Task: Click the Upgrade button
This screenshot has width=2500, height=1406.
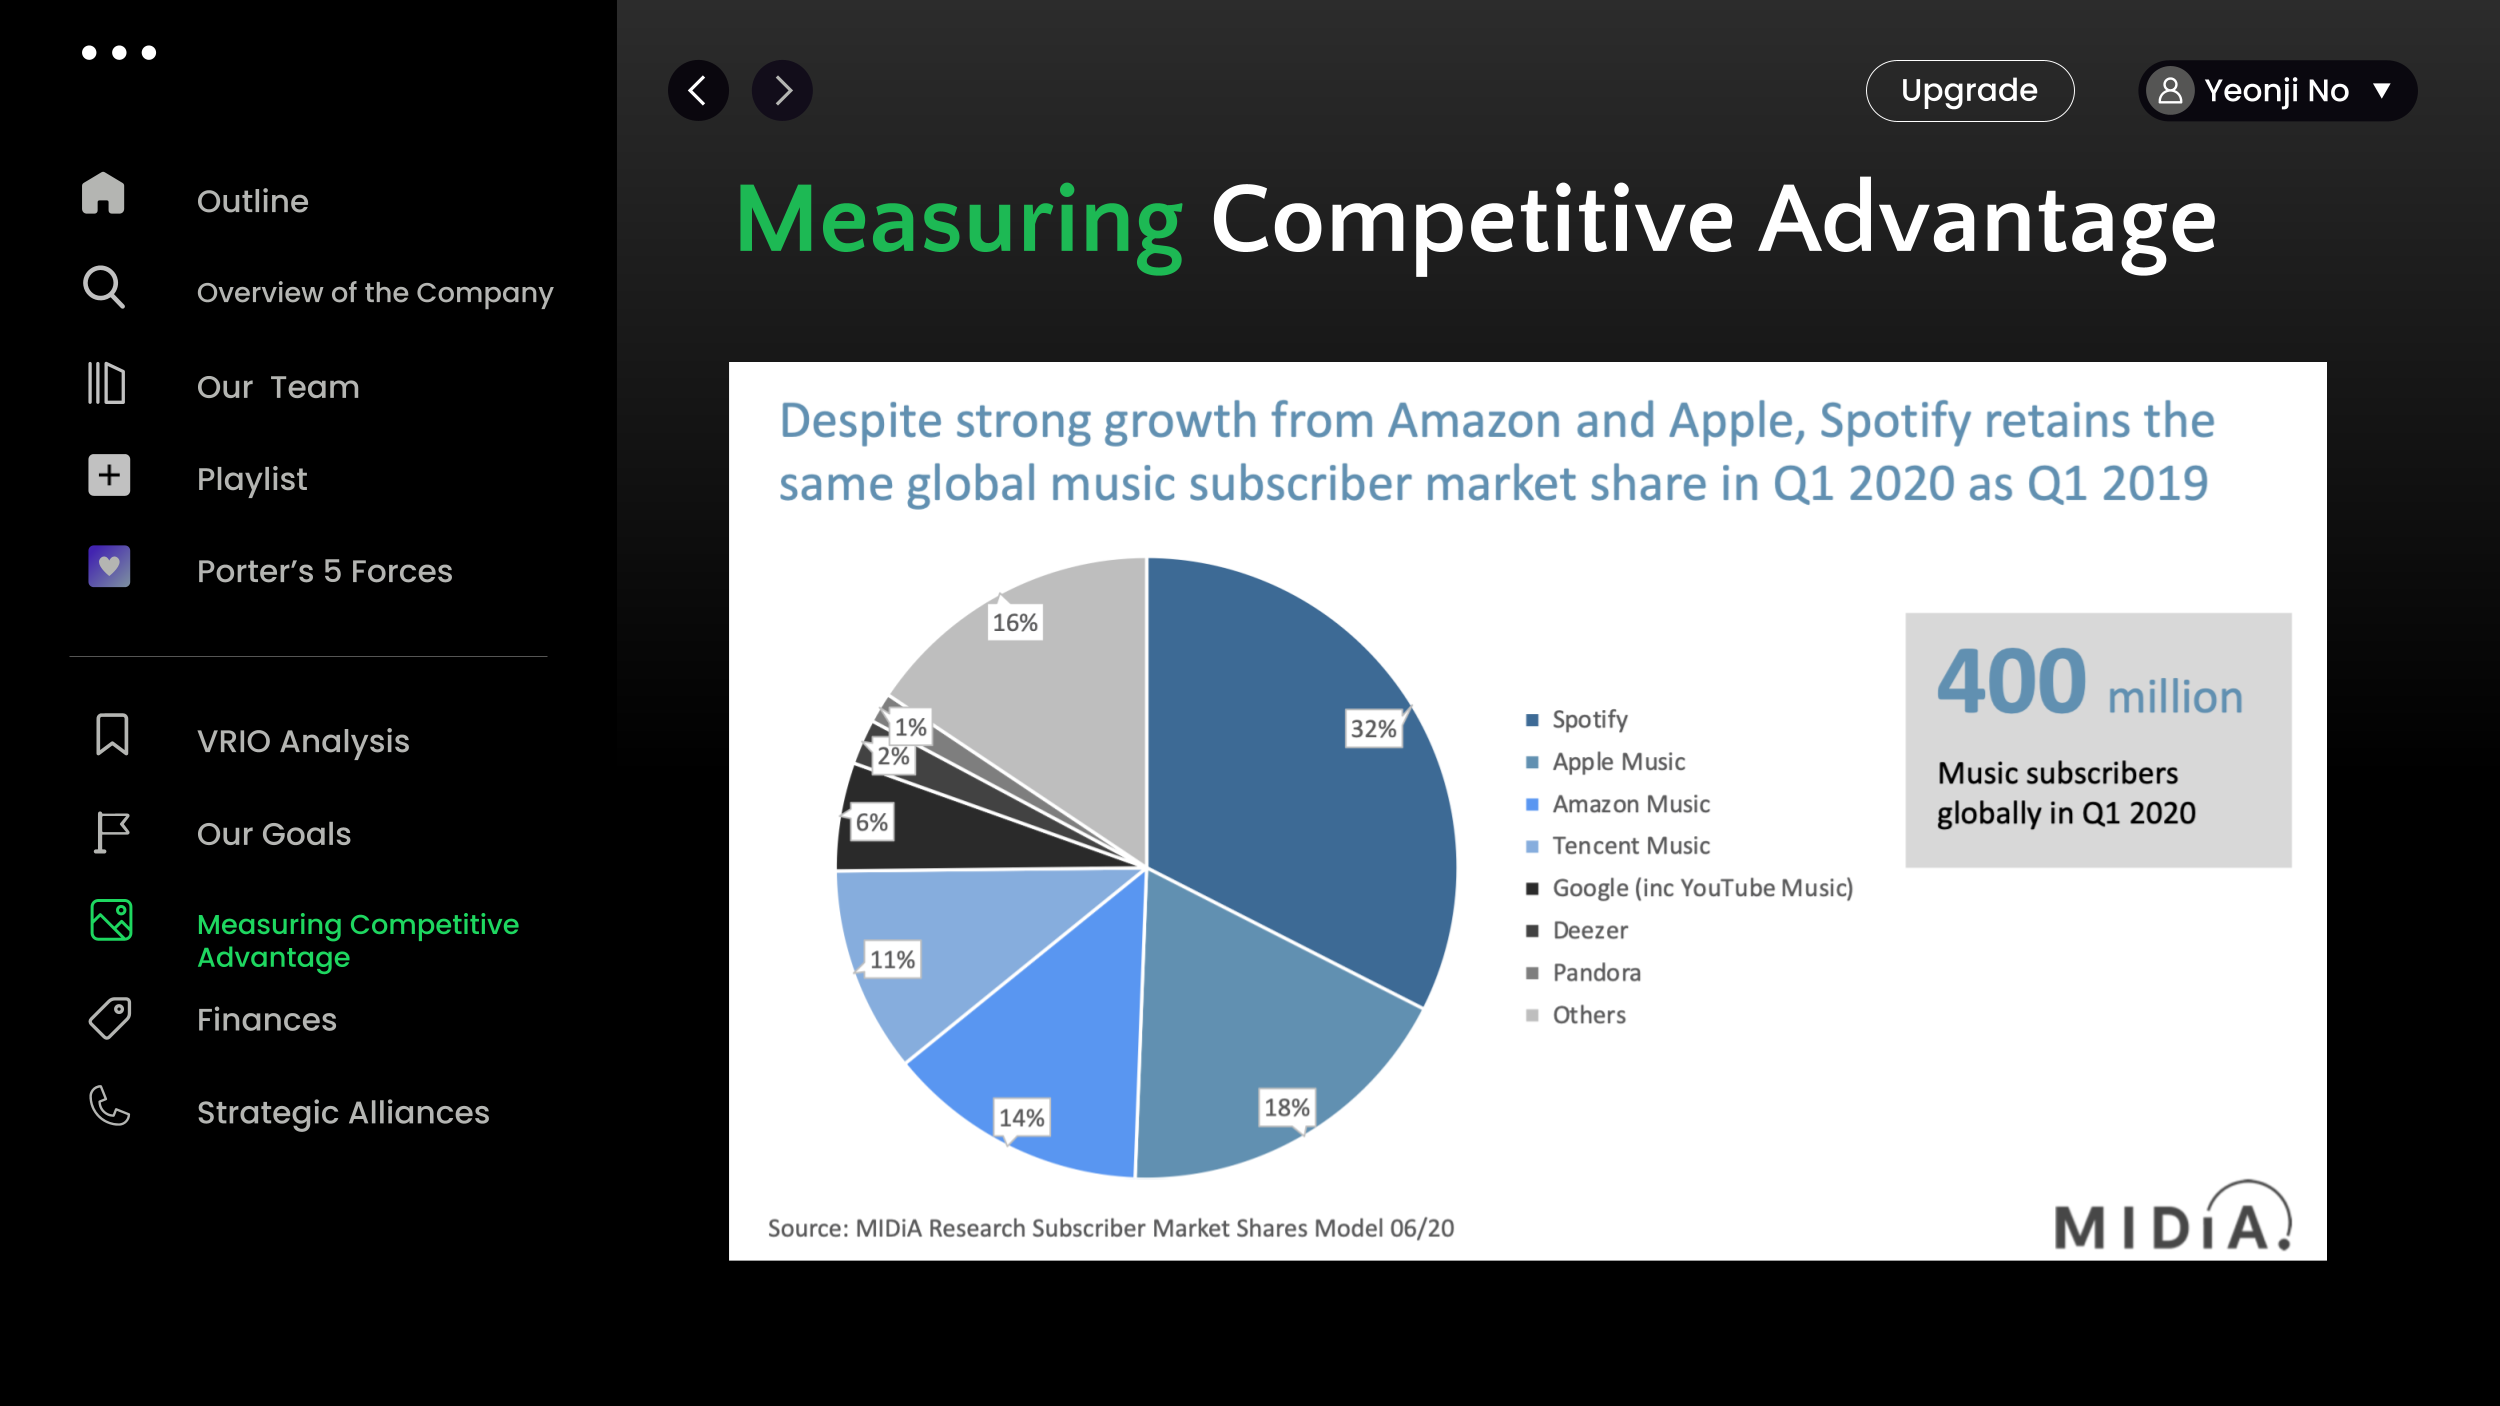Action: point(1970,91)
